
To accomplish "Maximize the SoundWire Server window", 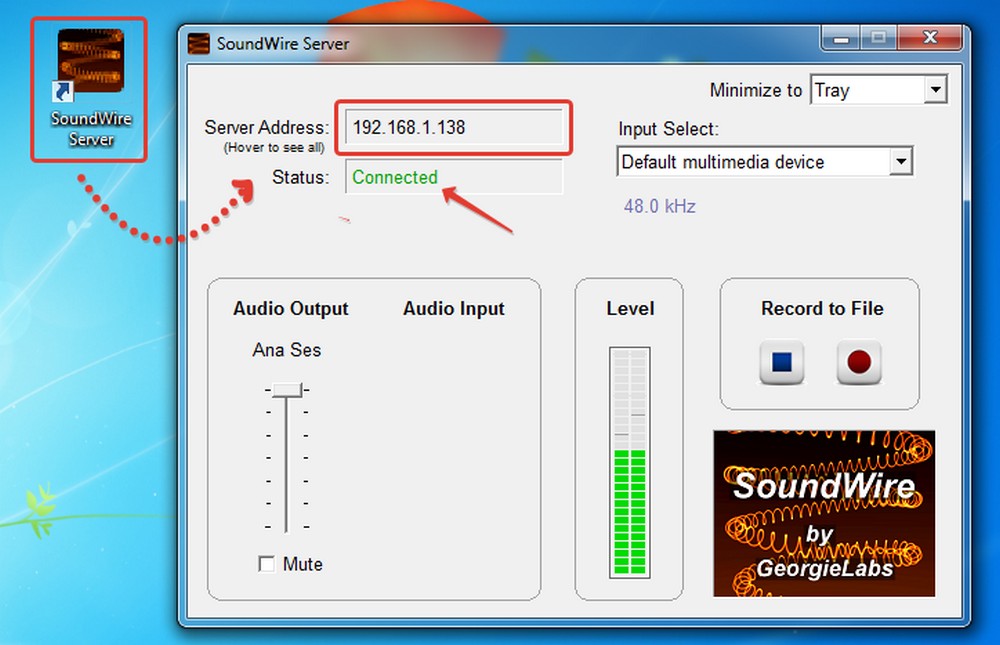I will [879, 38].
